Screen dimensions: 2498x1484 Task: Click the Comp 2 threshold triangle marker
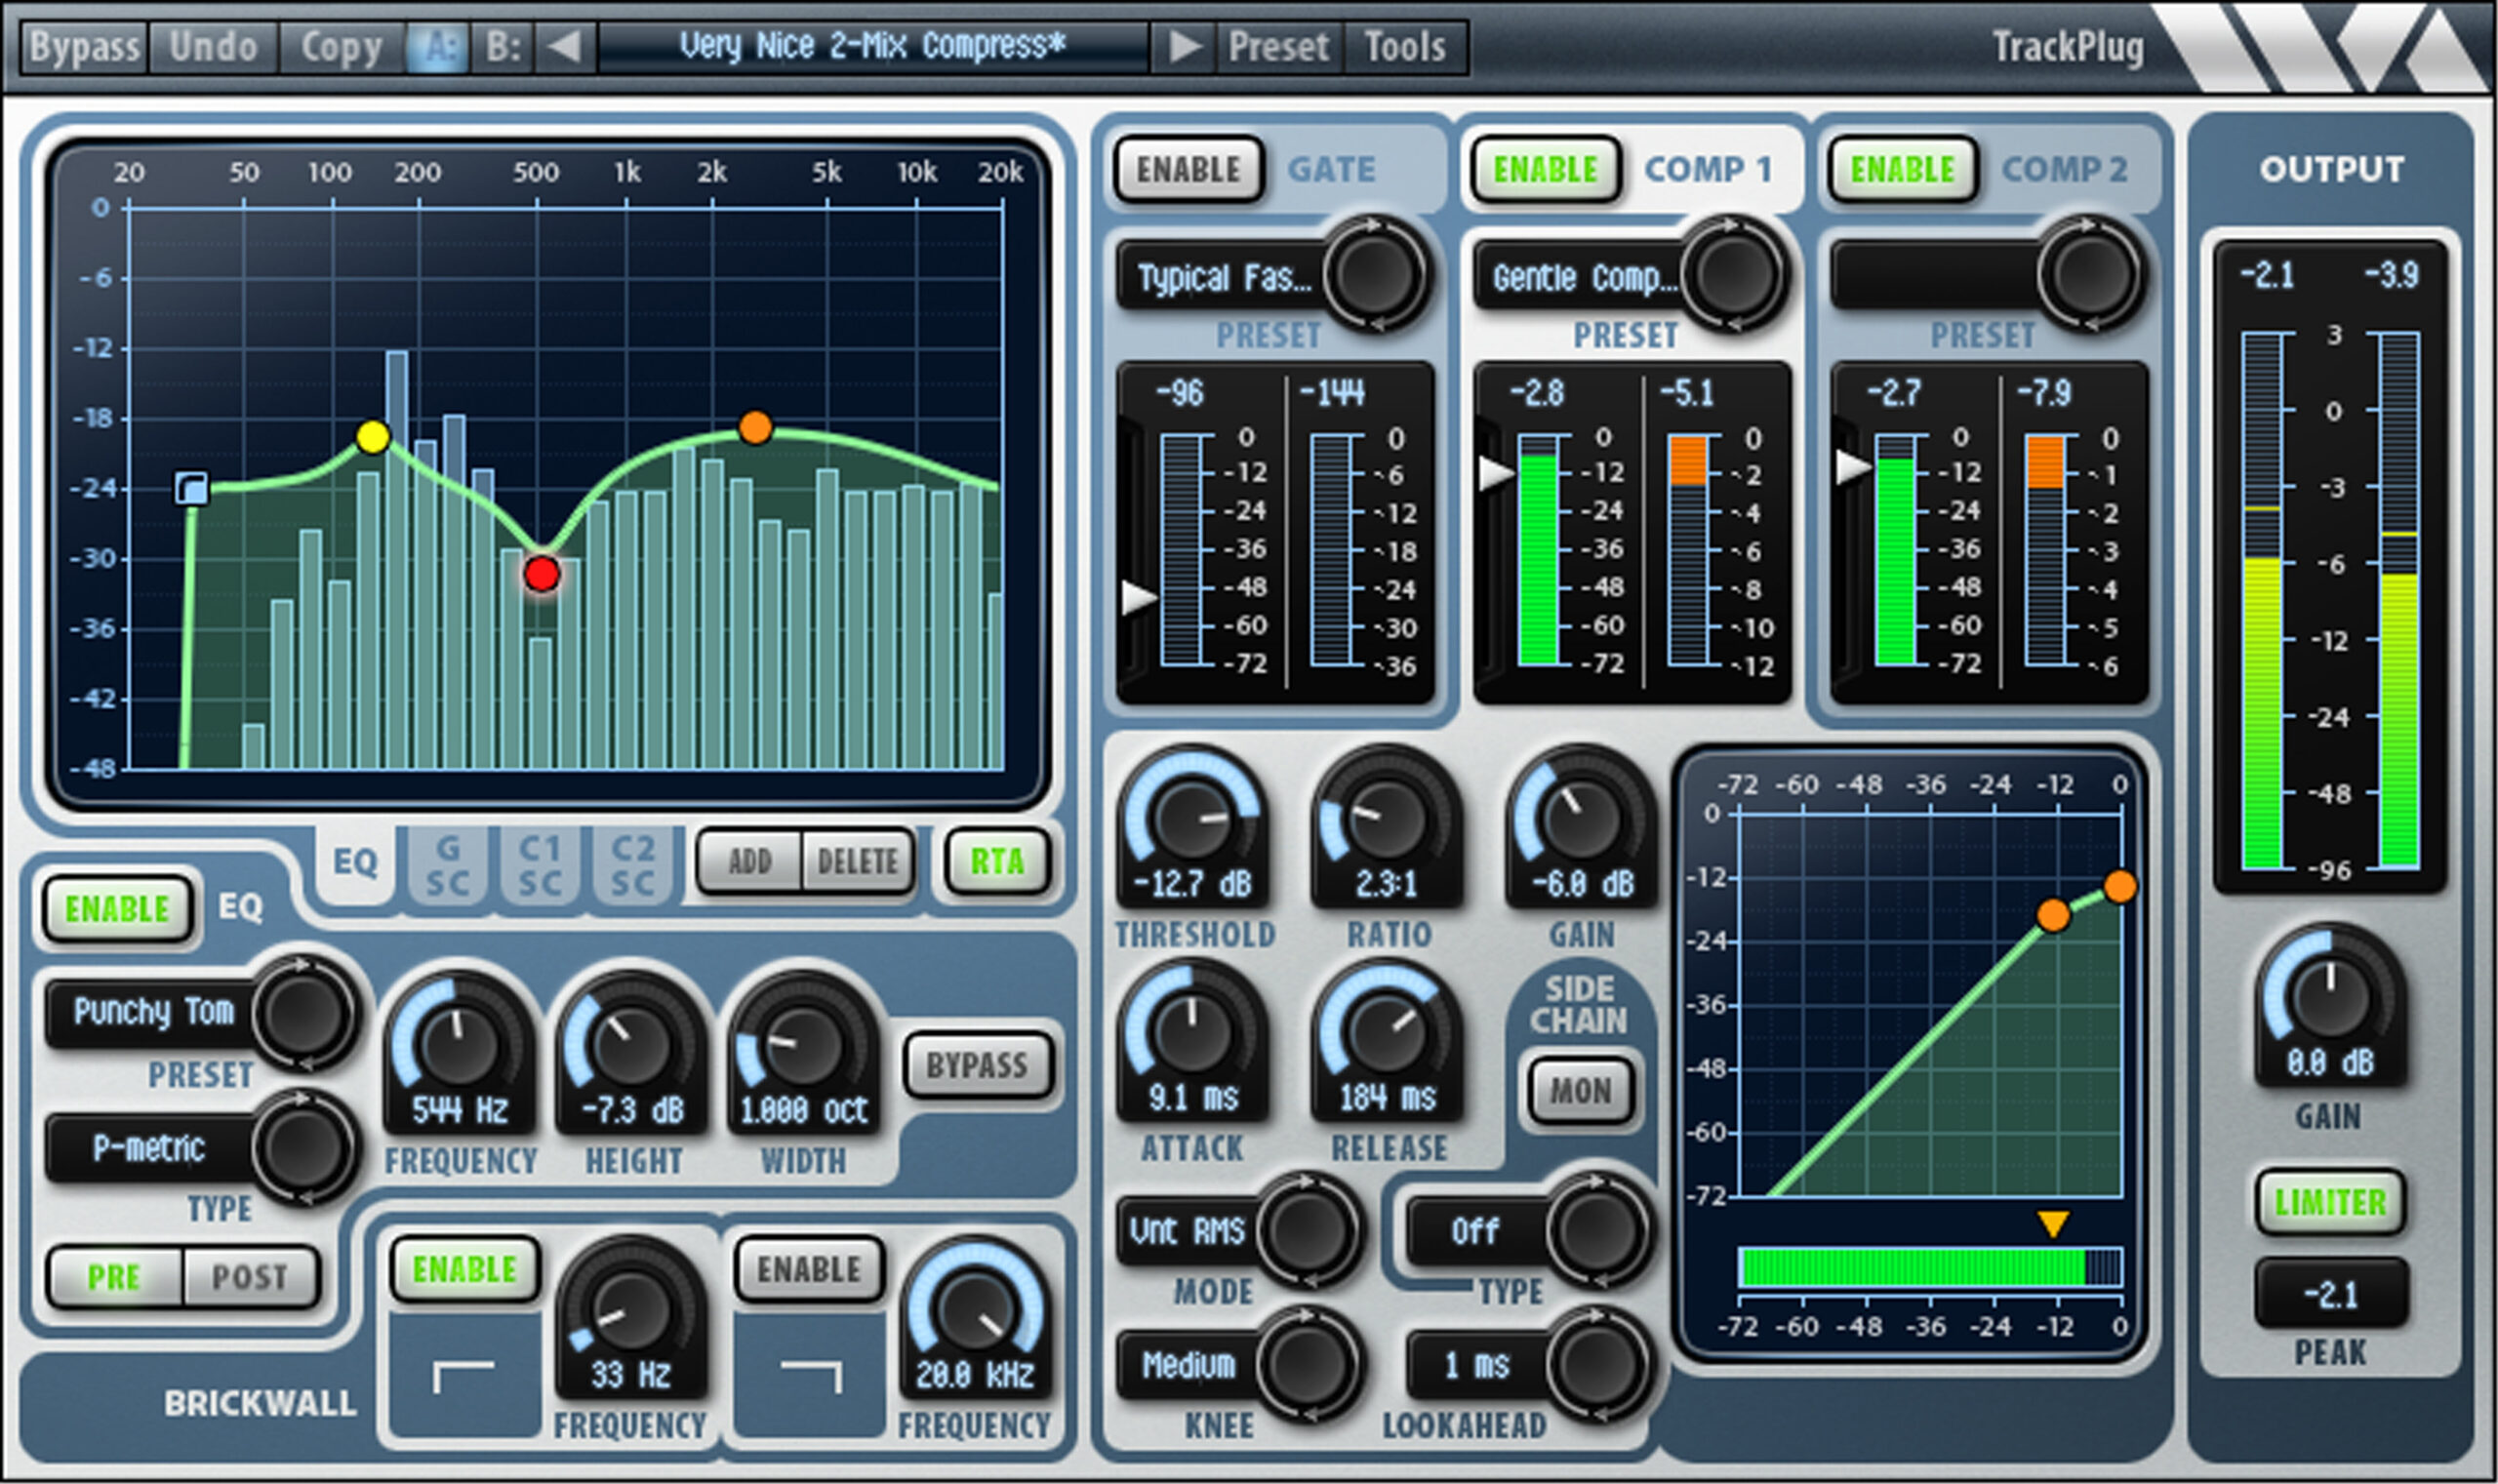click(x=1853, y=466)
